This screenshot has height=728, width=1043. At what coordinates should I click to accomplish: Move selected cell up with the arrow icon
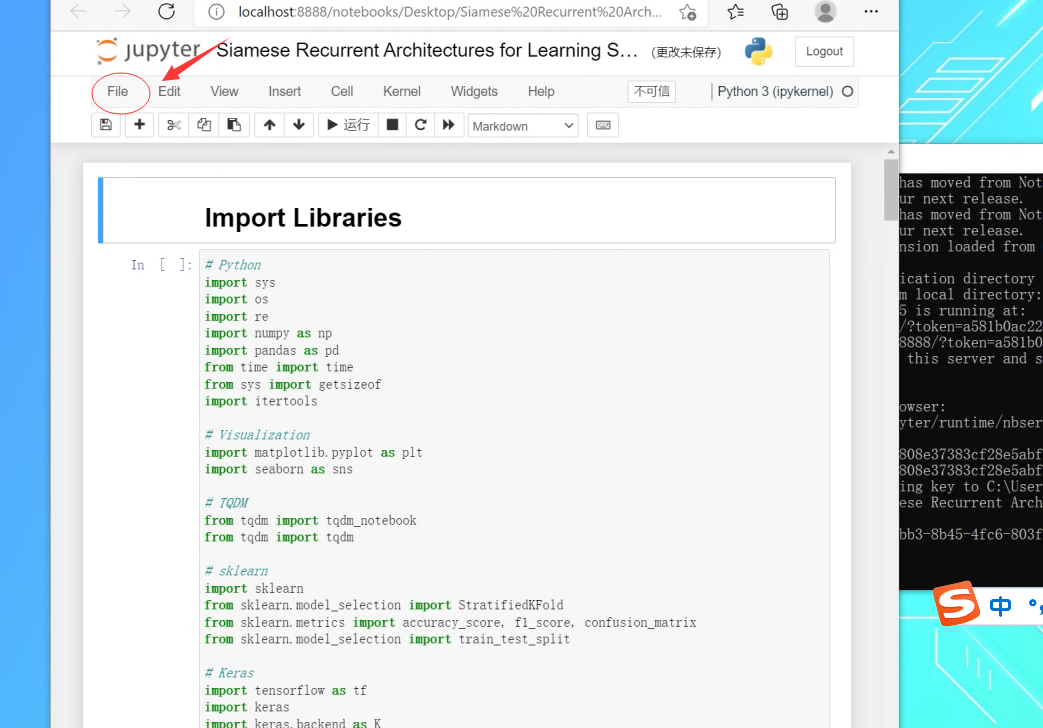[269, 125]
